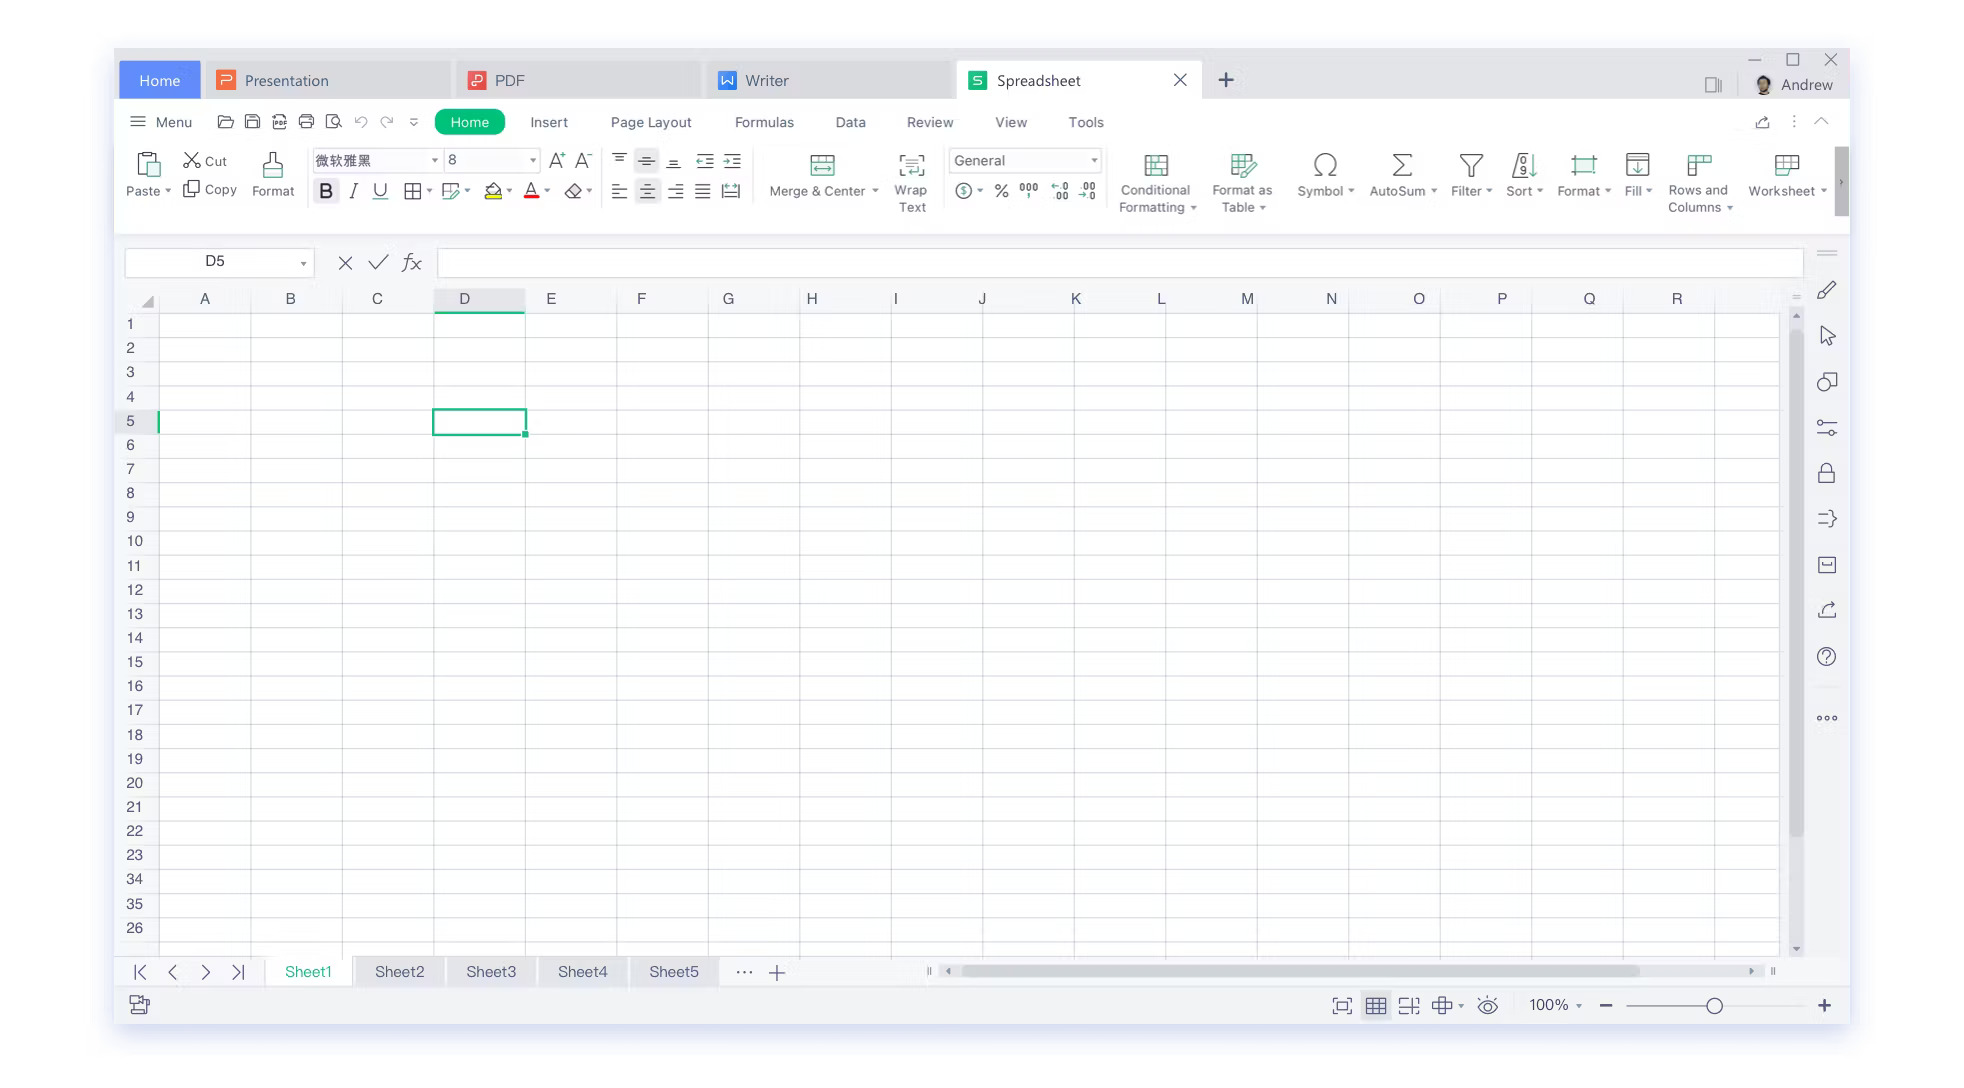Image resolution: width=1964 pixels, height=1088 pixels.
Task: Toggle italic formatting
Action: [353, 191]
